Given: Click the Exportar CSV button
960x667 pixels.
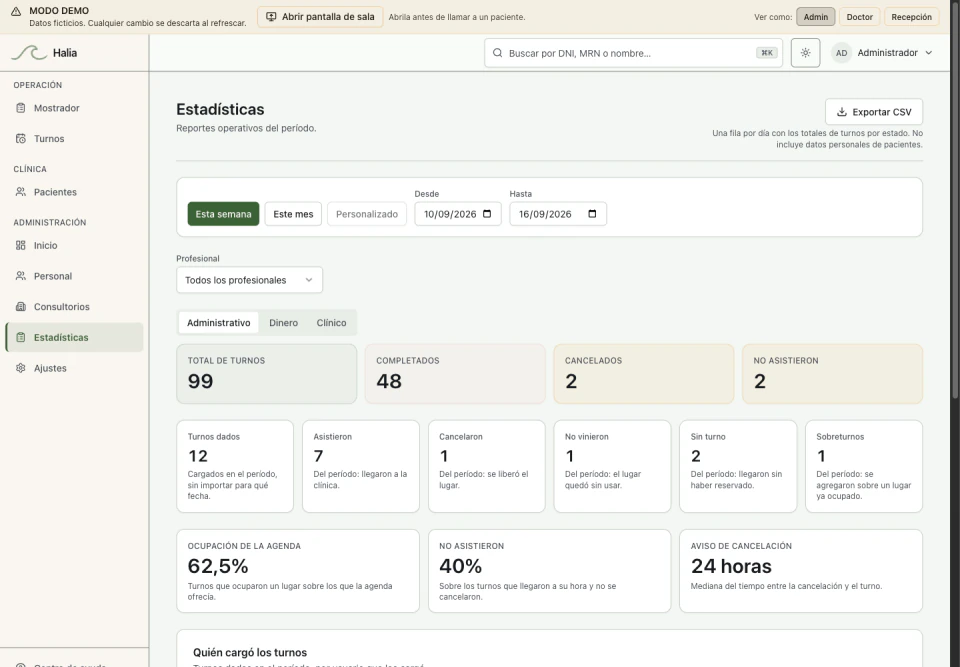Looking at the screenshot, I should 874,112.
